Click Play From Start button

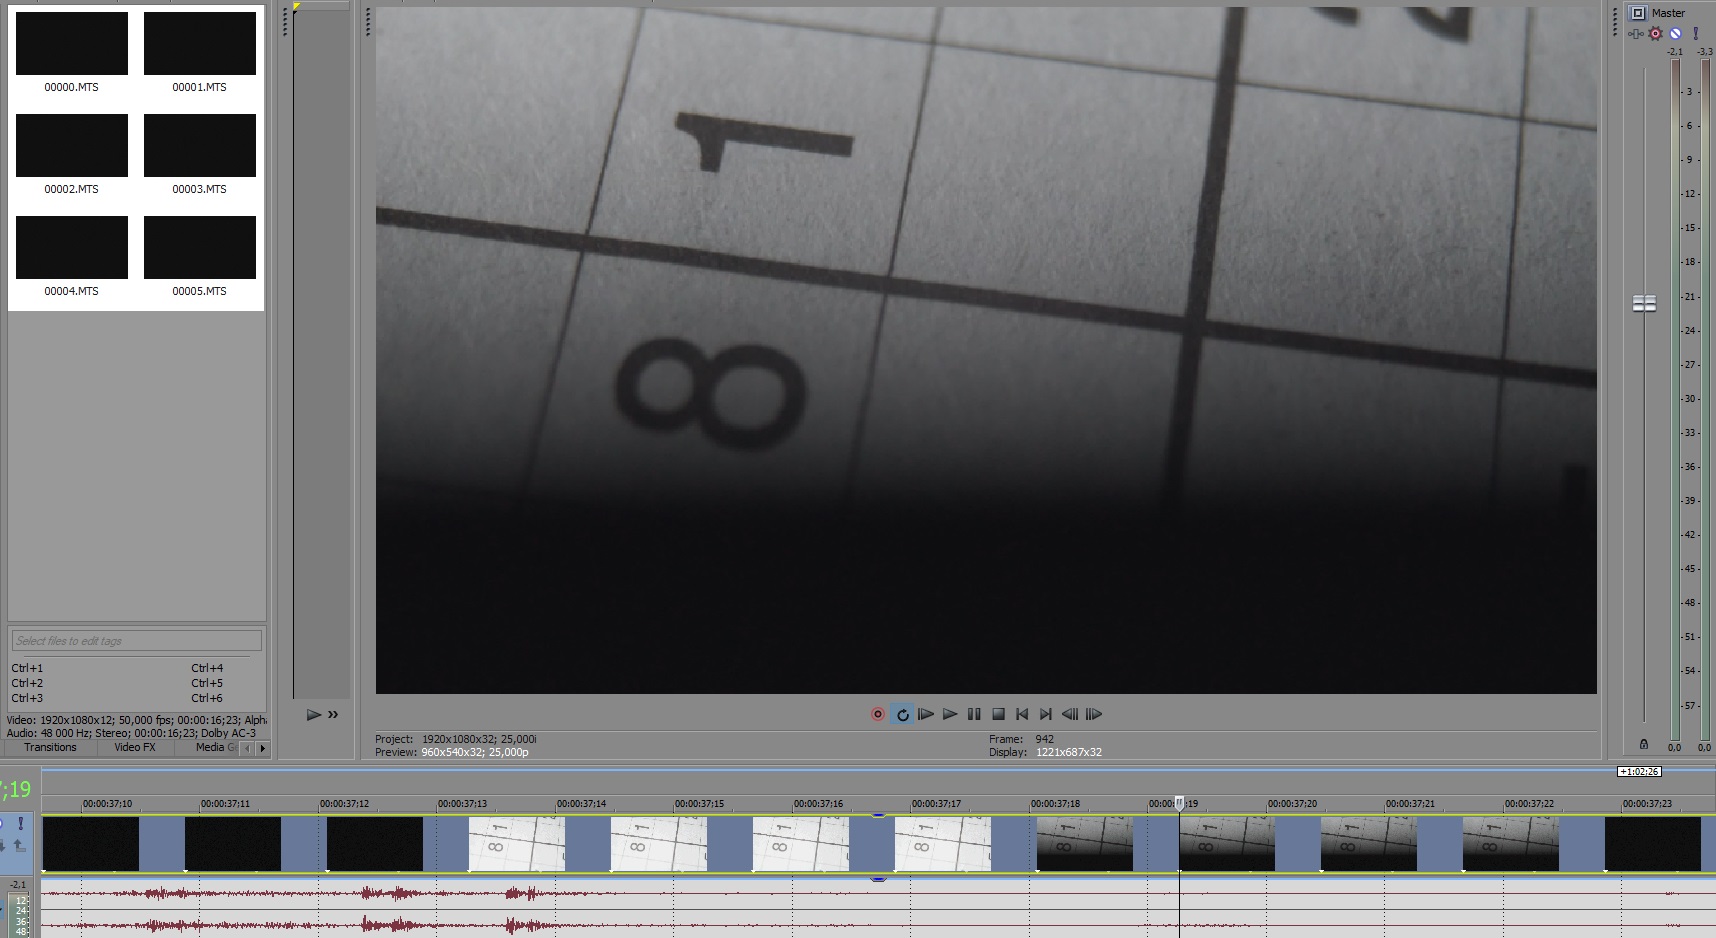pyautogui.click(x=926, y=714)
